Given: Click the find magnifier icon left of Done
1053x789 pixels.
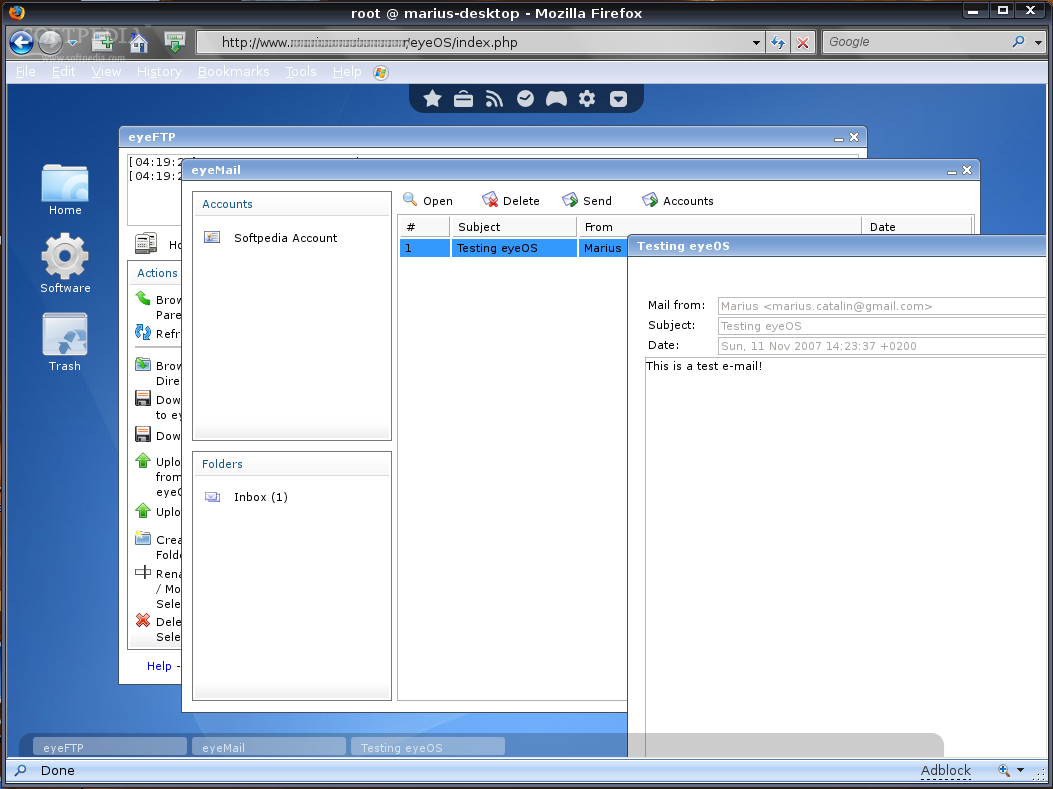Looking at the screenshot, I should coord(21,770).
